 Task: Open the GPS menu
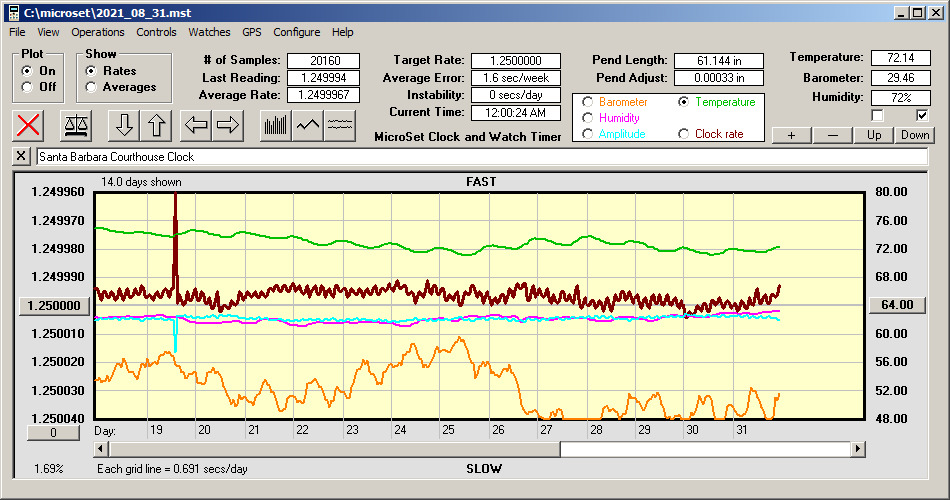click(x=251, y=32)
